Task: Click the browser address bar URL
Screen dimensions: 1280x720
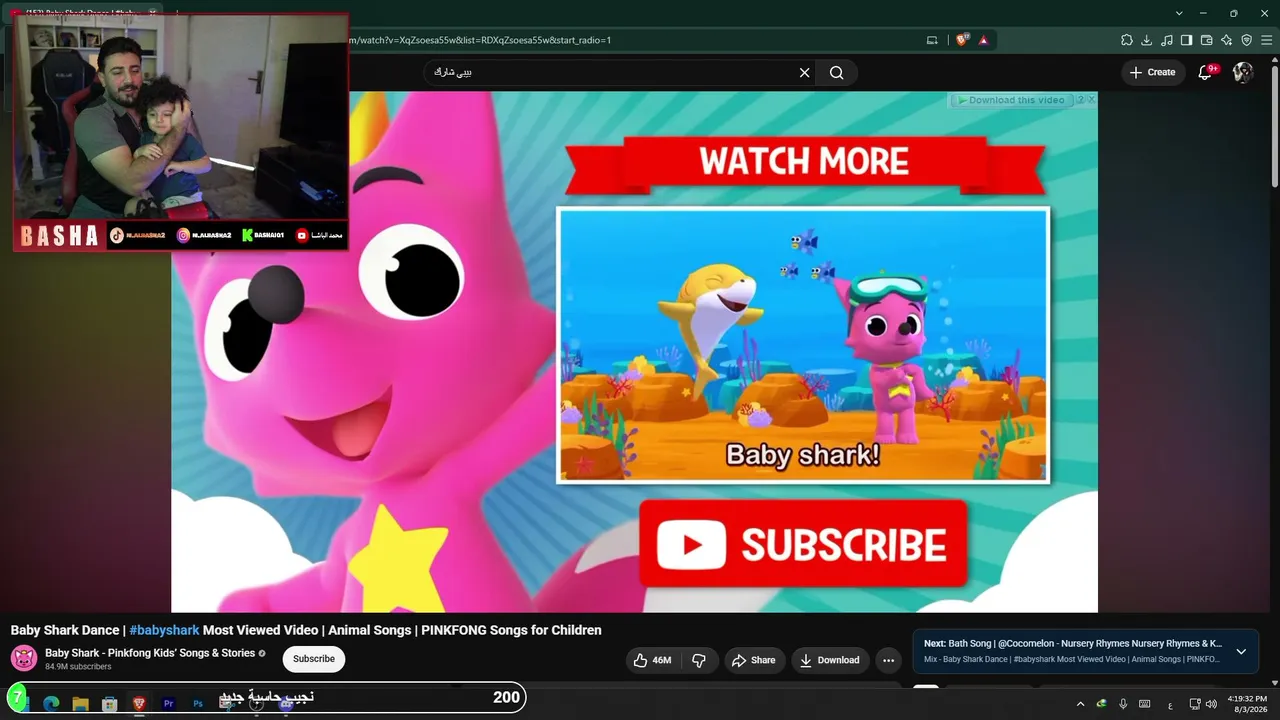Action: (x=480, y=40)
